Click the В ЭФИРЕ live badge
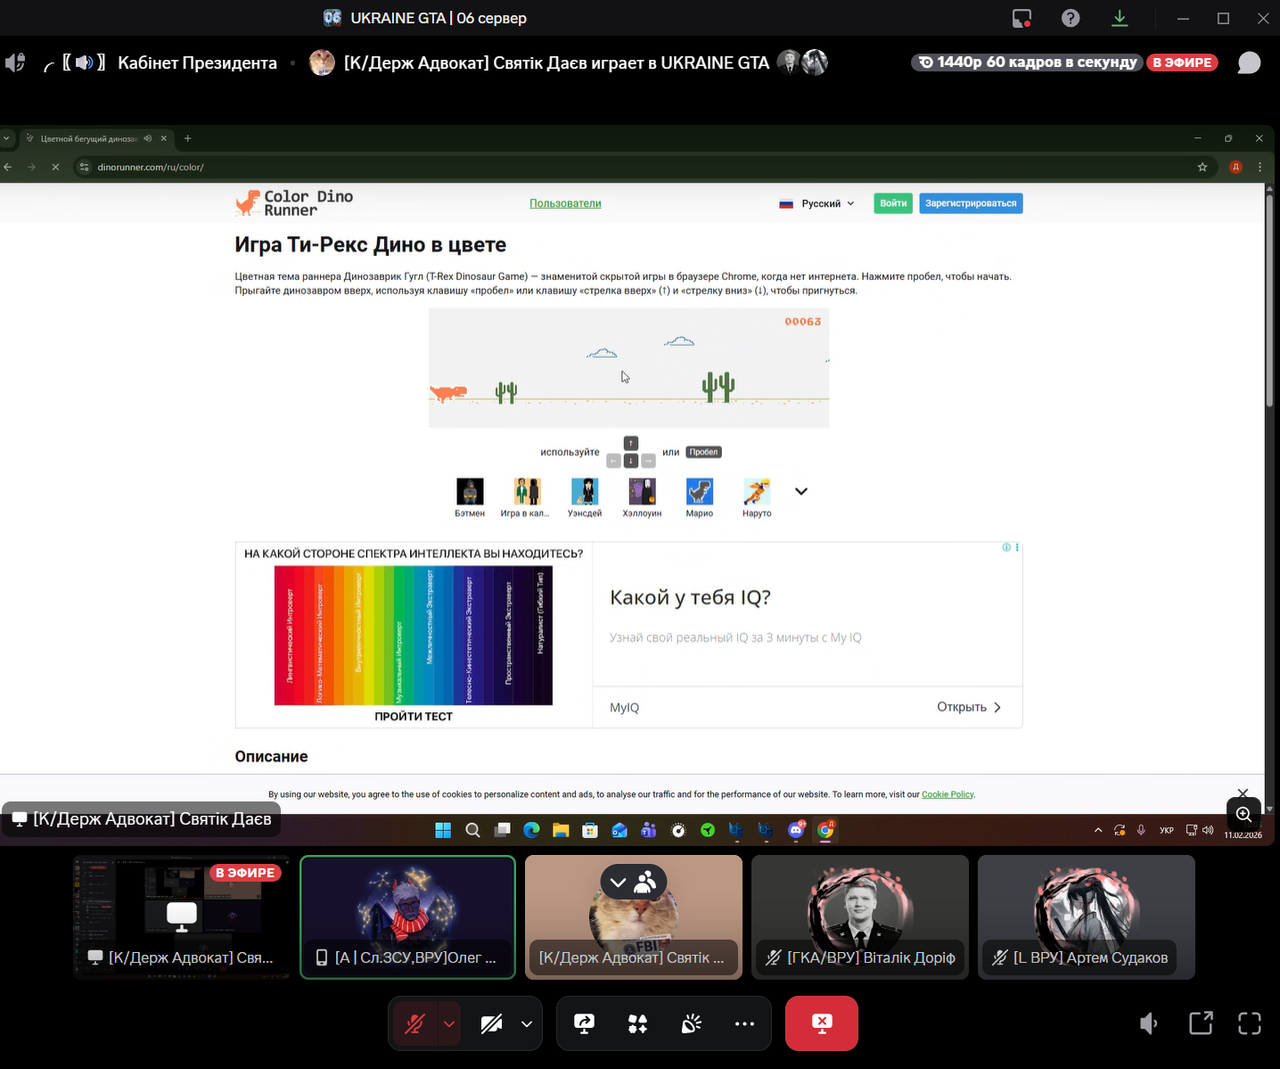The width and height of the screenshot is (1280, 1069). pos(1182,62)
